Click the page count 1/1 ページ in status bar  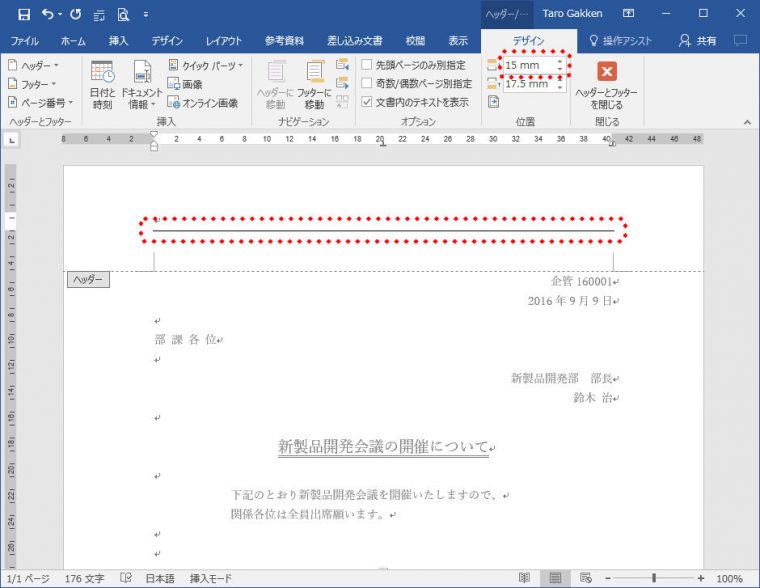28,578
